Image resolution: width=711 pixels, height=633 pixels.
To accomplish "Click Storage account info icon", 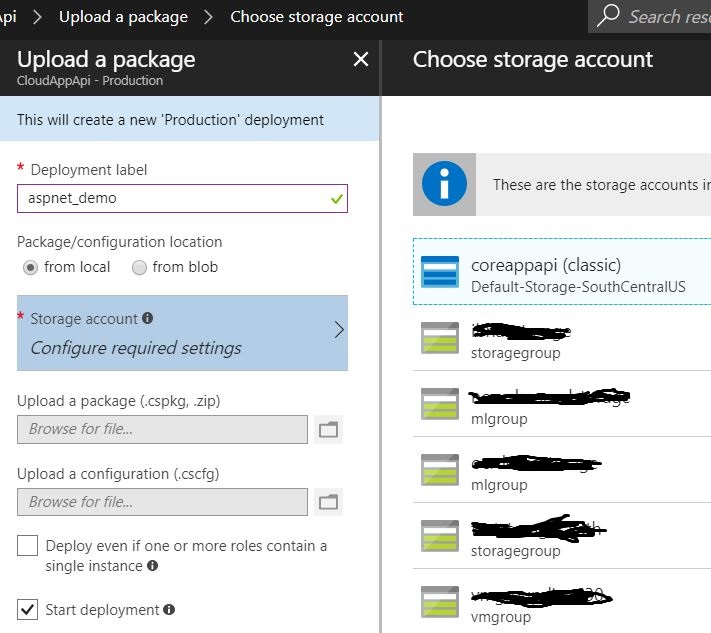I will tap(148, 319).
